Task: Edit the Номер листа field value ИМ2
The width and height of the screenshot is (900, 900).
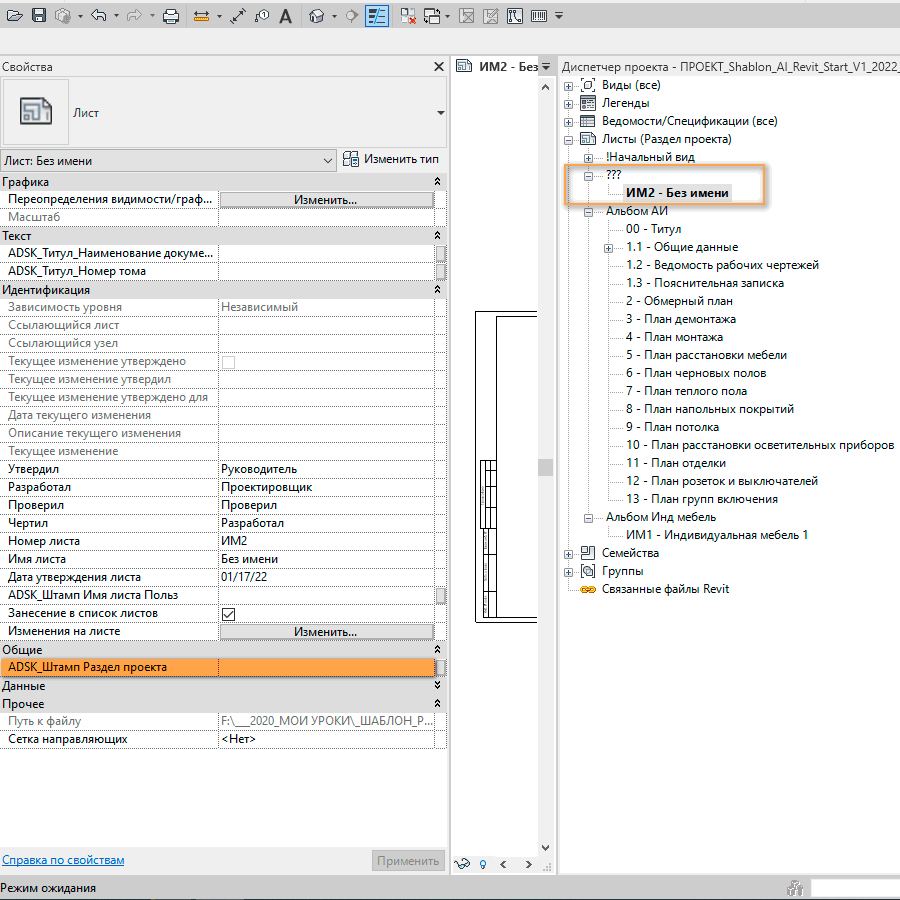Action: click(x=326, y=541)
